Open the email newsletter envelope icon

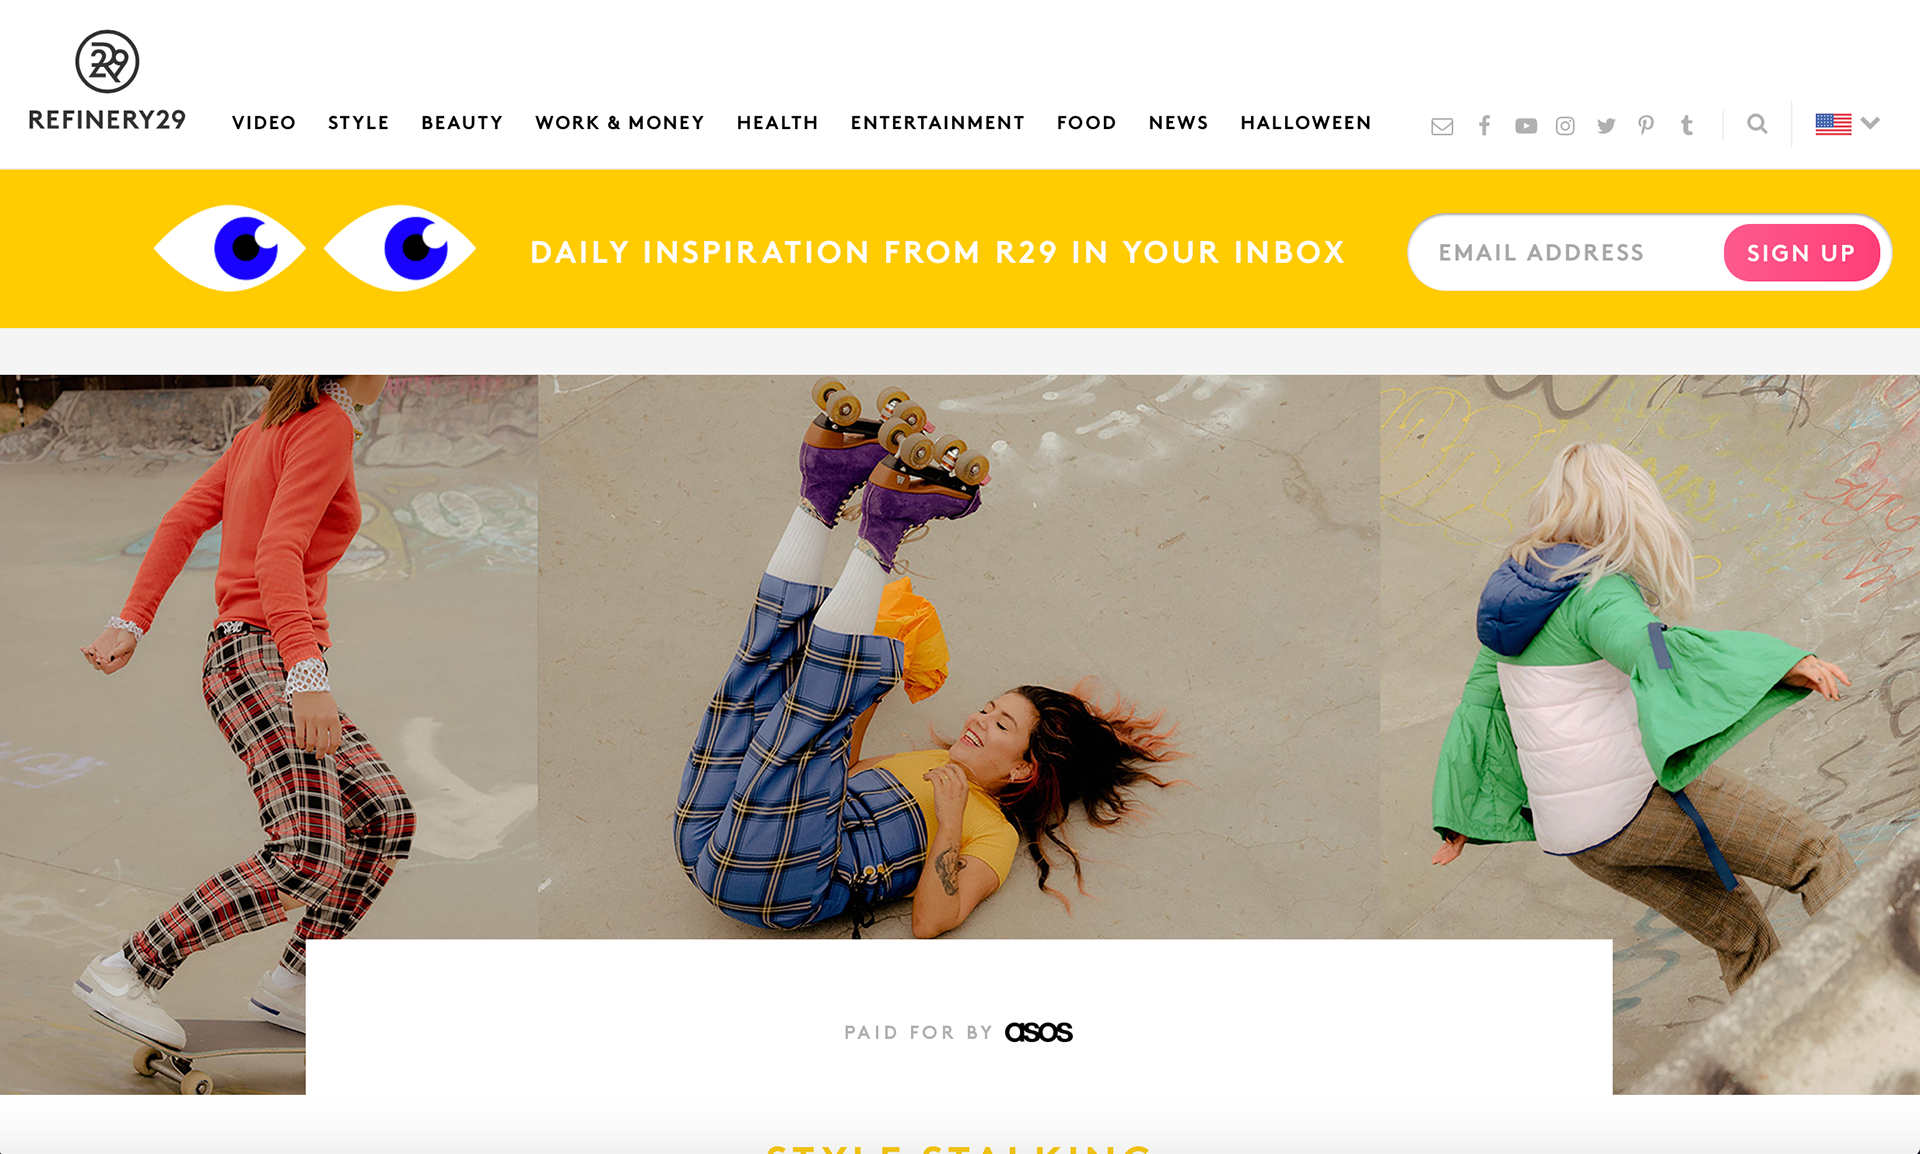(1442, 126)
